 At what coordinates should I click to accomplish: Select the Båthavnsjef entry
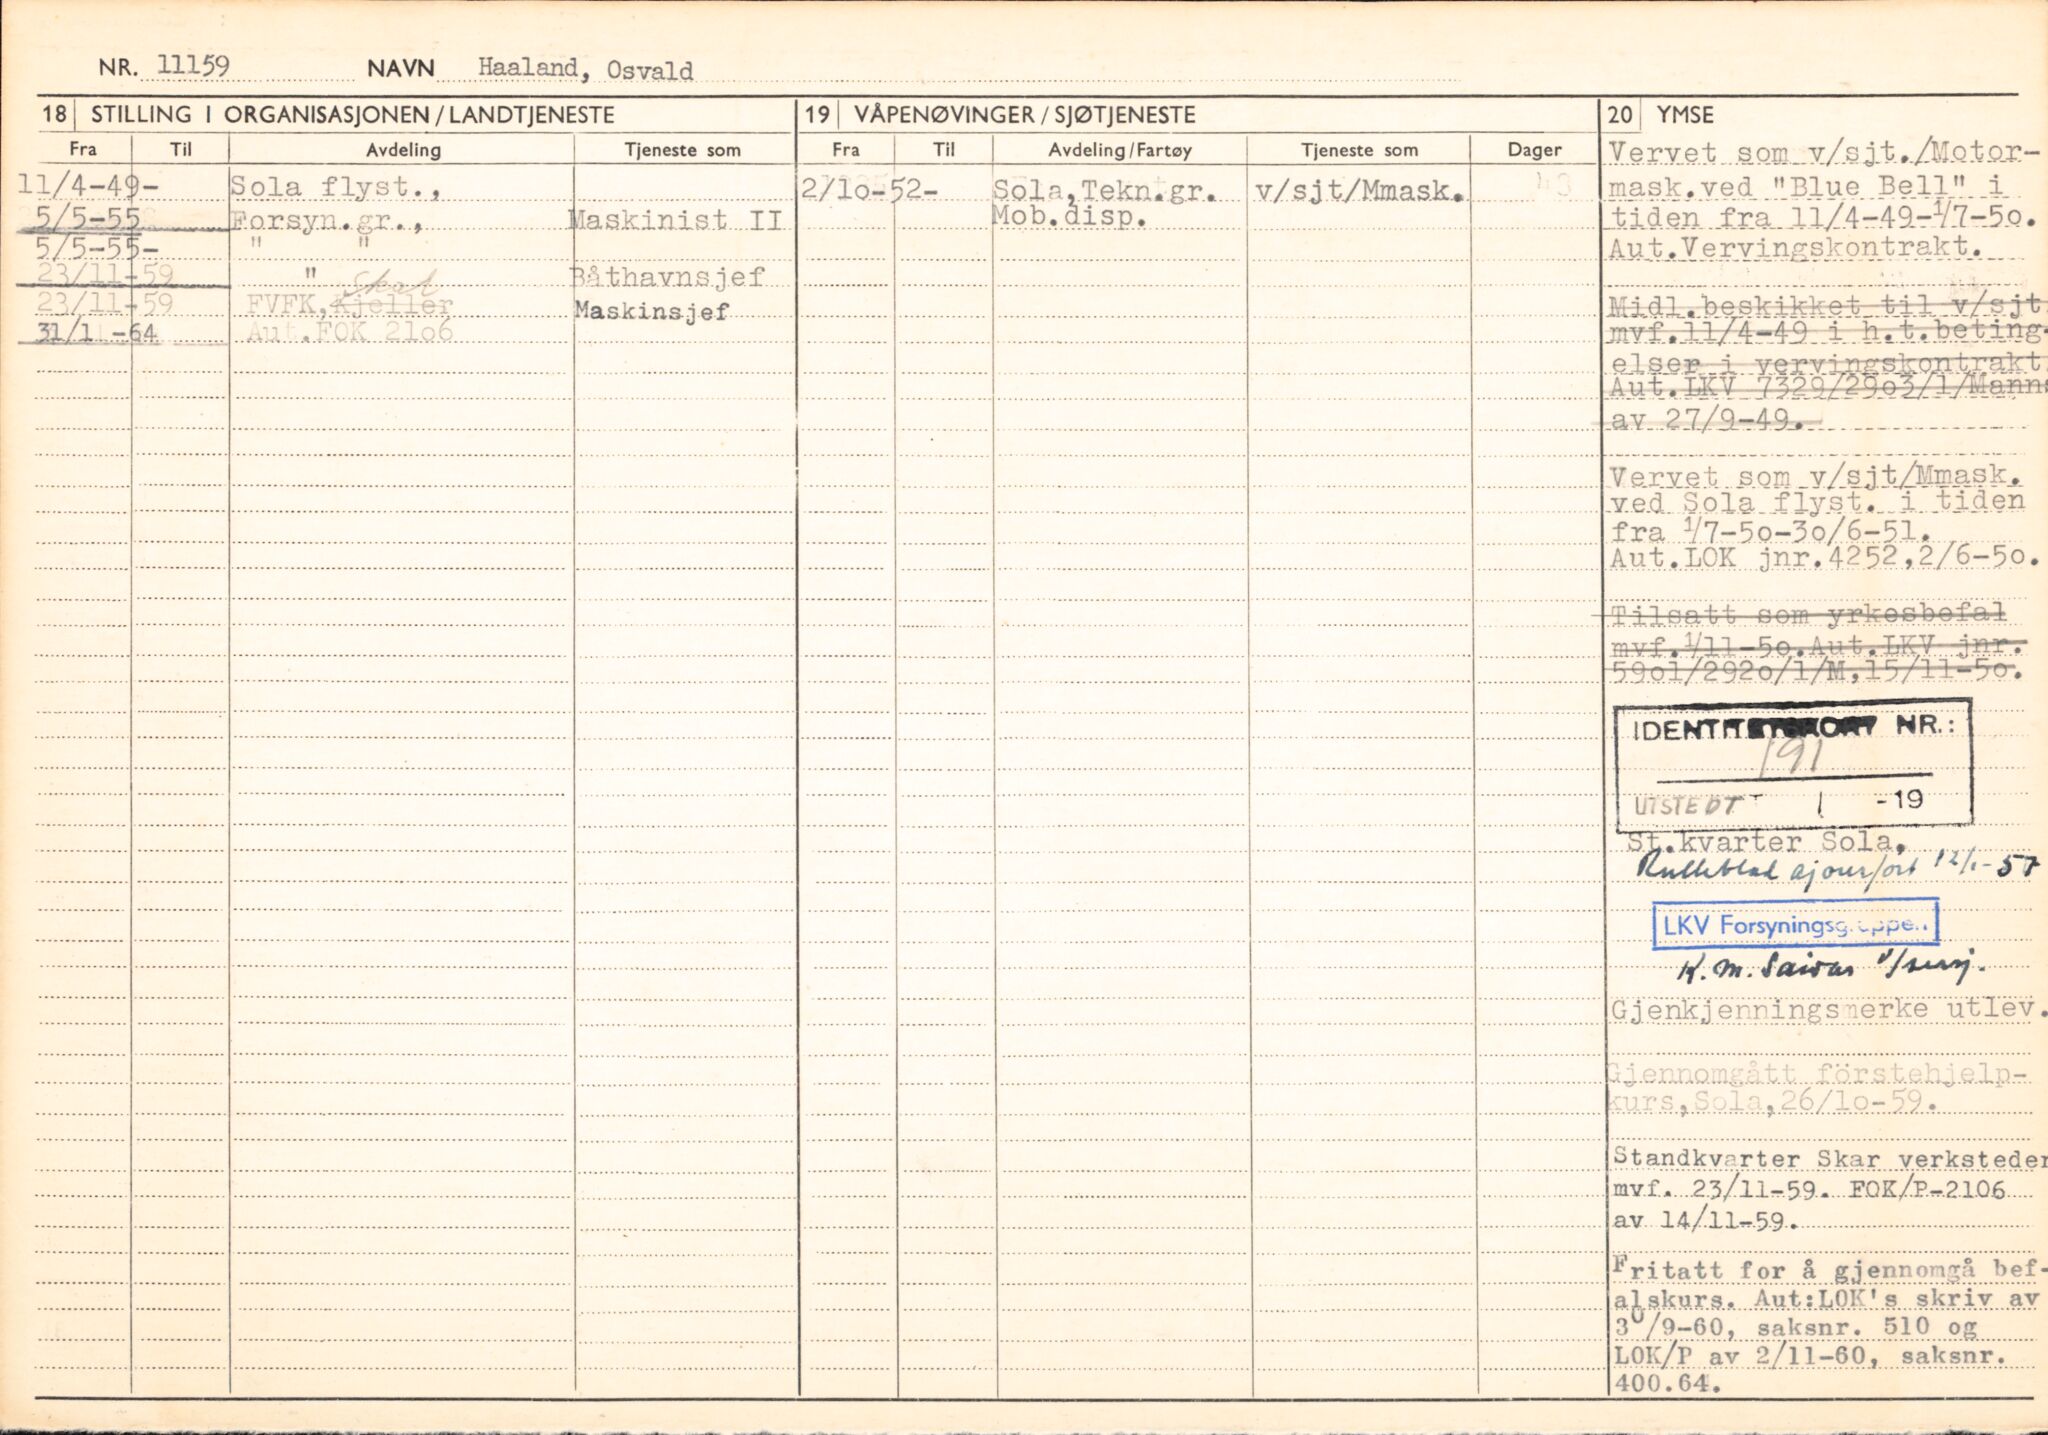pyautogui.click(x=668, y=277)
